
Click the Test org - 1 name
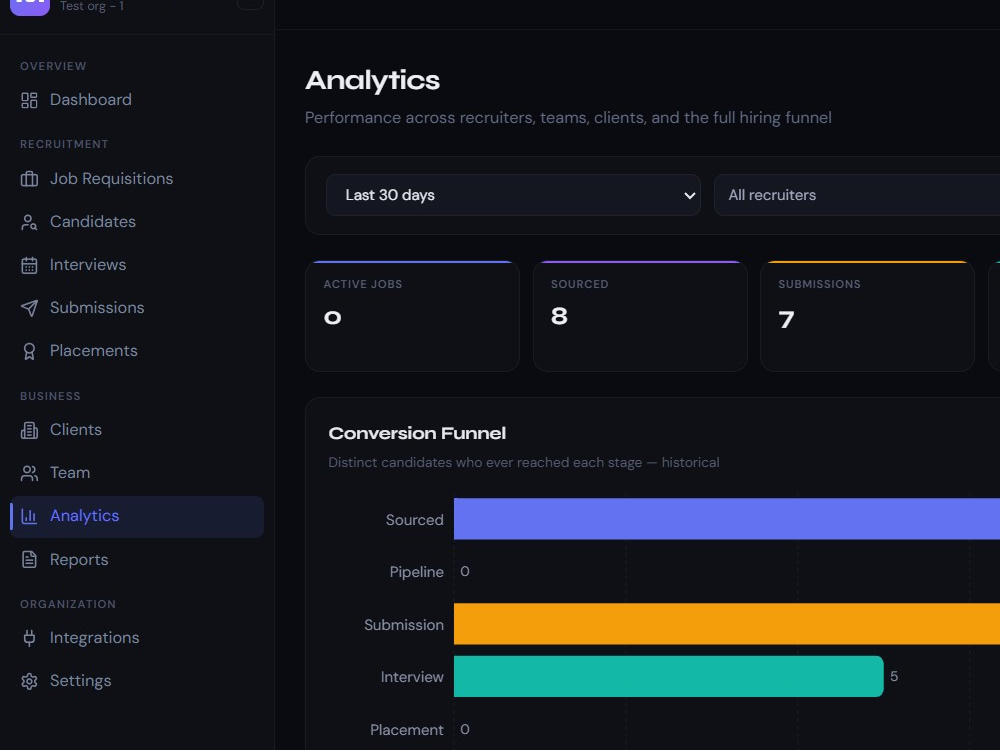click(92, 6)
